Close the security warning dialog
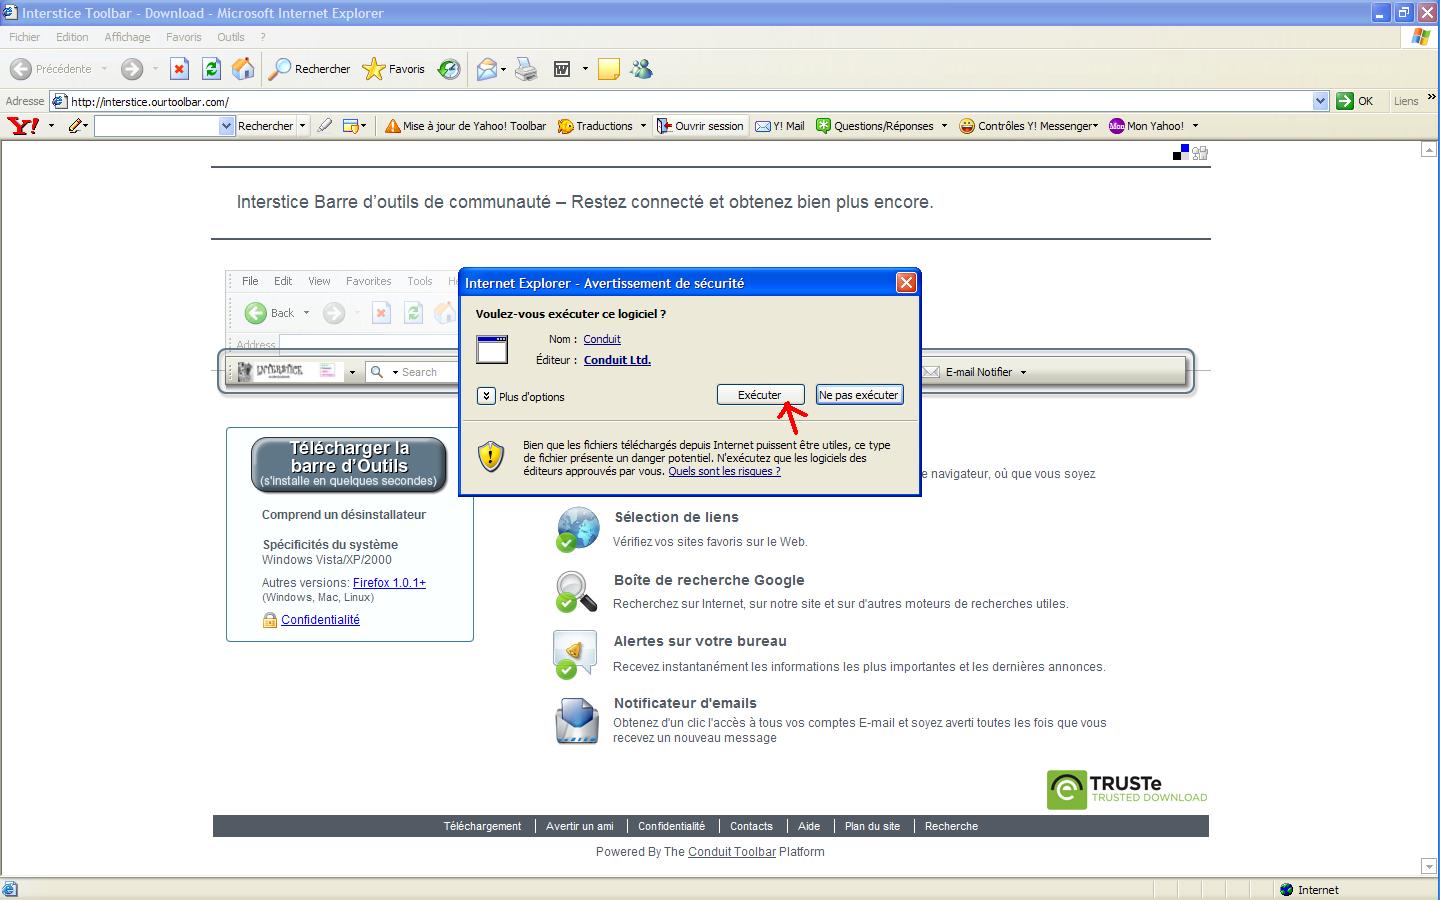The height and width of the screenshot is (900, 1440). pyautogui.click(x=906, y=283)
